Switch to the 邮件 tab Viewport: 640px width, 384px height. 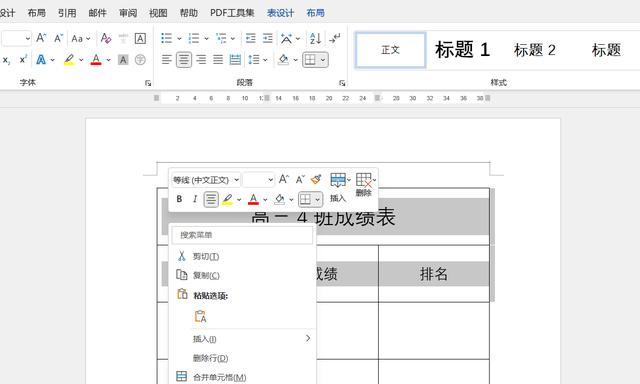click(98, 13)
